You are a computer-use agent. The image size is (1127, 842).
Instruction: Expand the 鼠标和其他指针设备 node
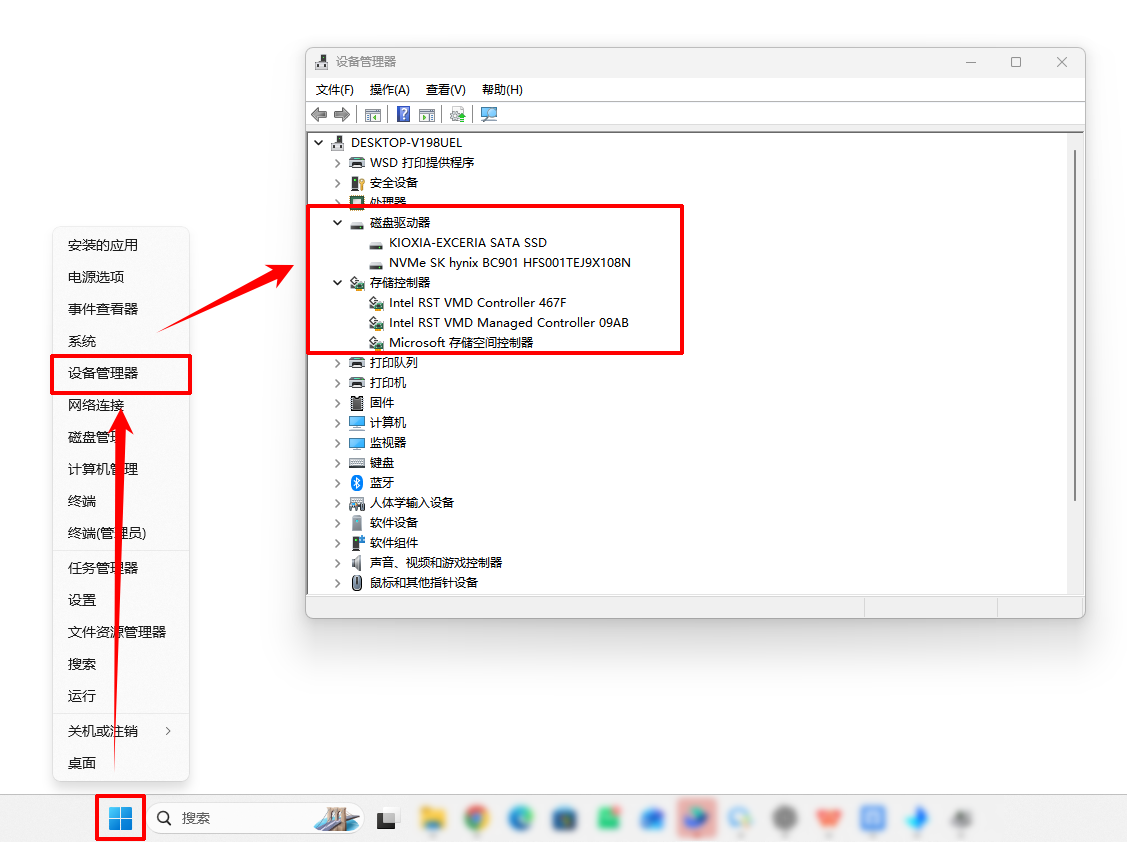[x=337, y=582]
